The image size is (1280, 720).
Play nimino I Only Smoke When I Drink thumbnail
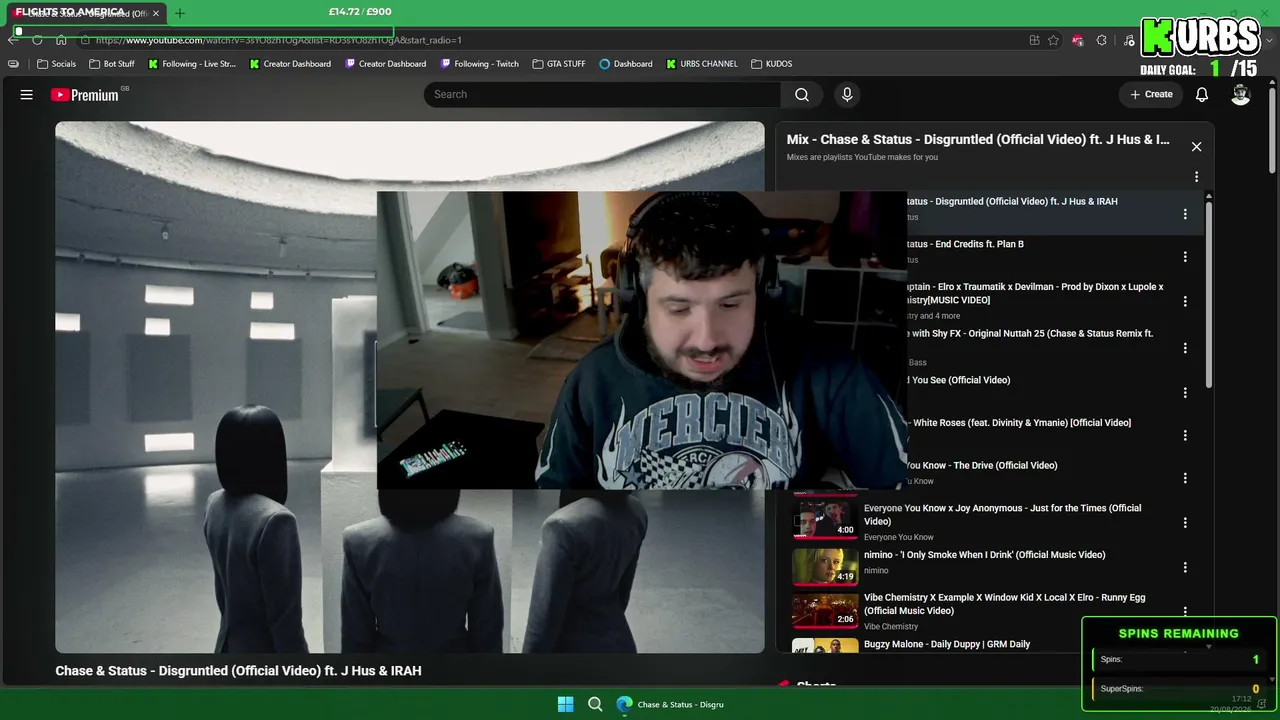[x=825, y=566]
